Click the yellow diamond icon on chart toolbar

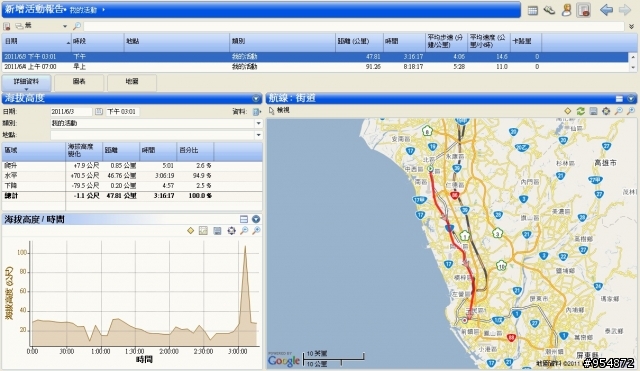[x=190, y=231]
